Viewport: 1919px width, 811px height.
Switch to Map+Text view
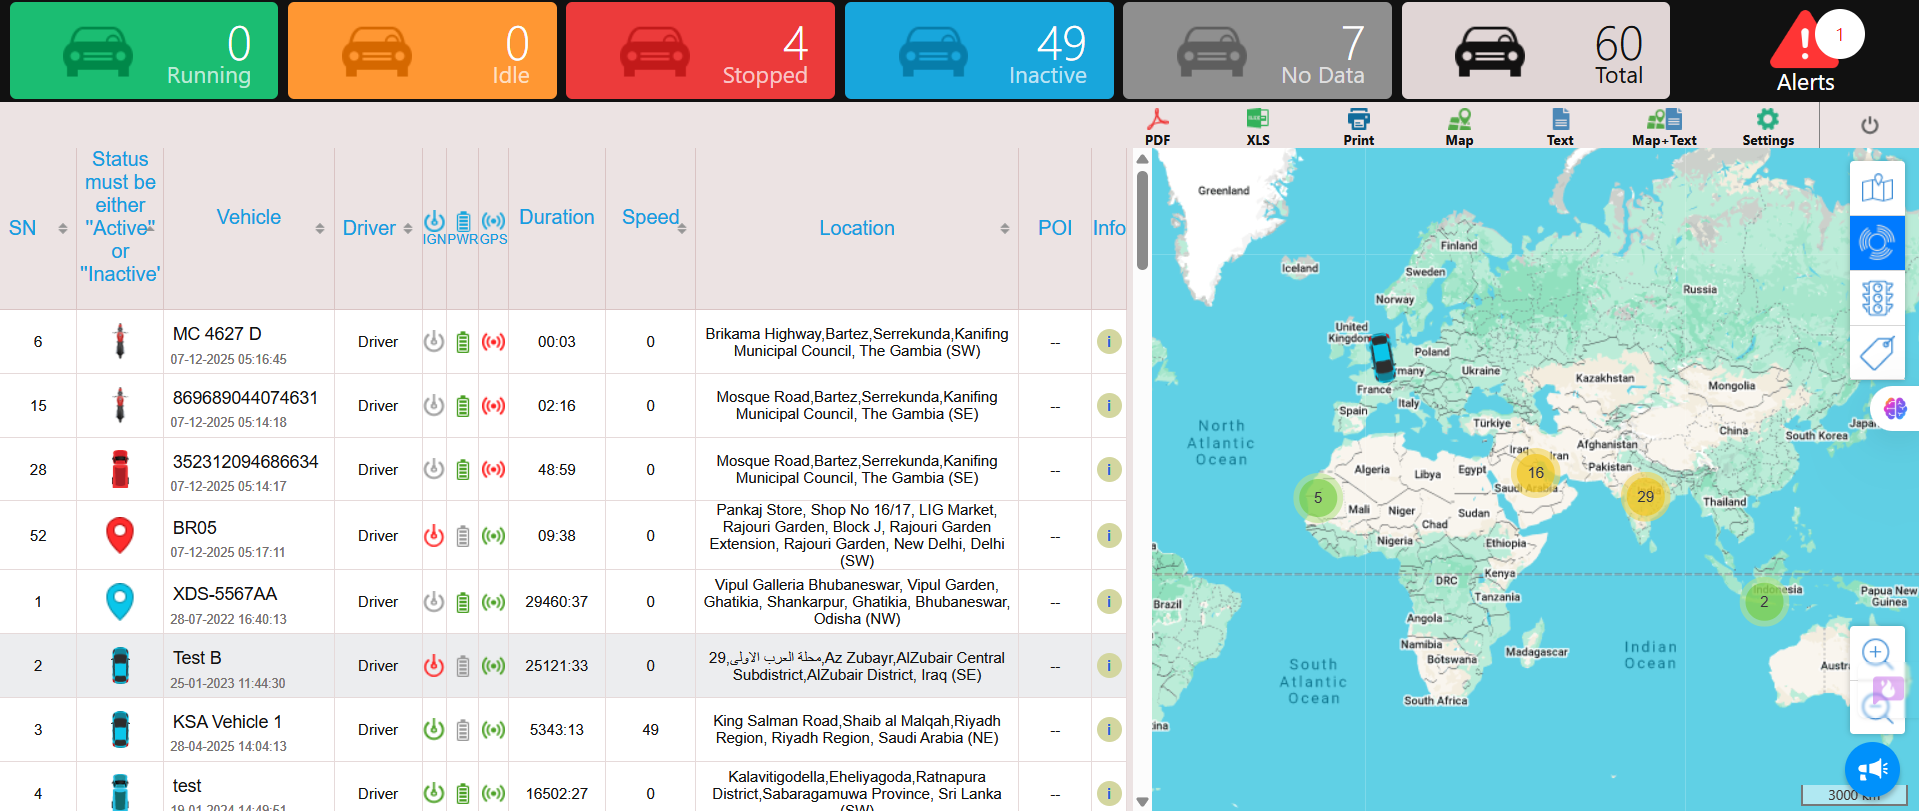click(x=1664, y=126)
